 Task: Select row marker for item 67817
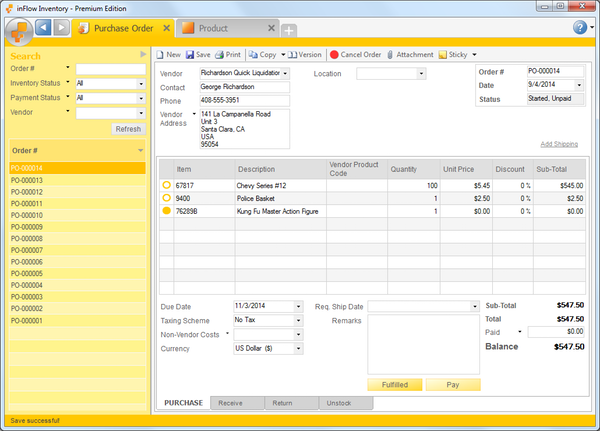coord(167,186)
